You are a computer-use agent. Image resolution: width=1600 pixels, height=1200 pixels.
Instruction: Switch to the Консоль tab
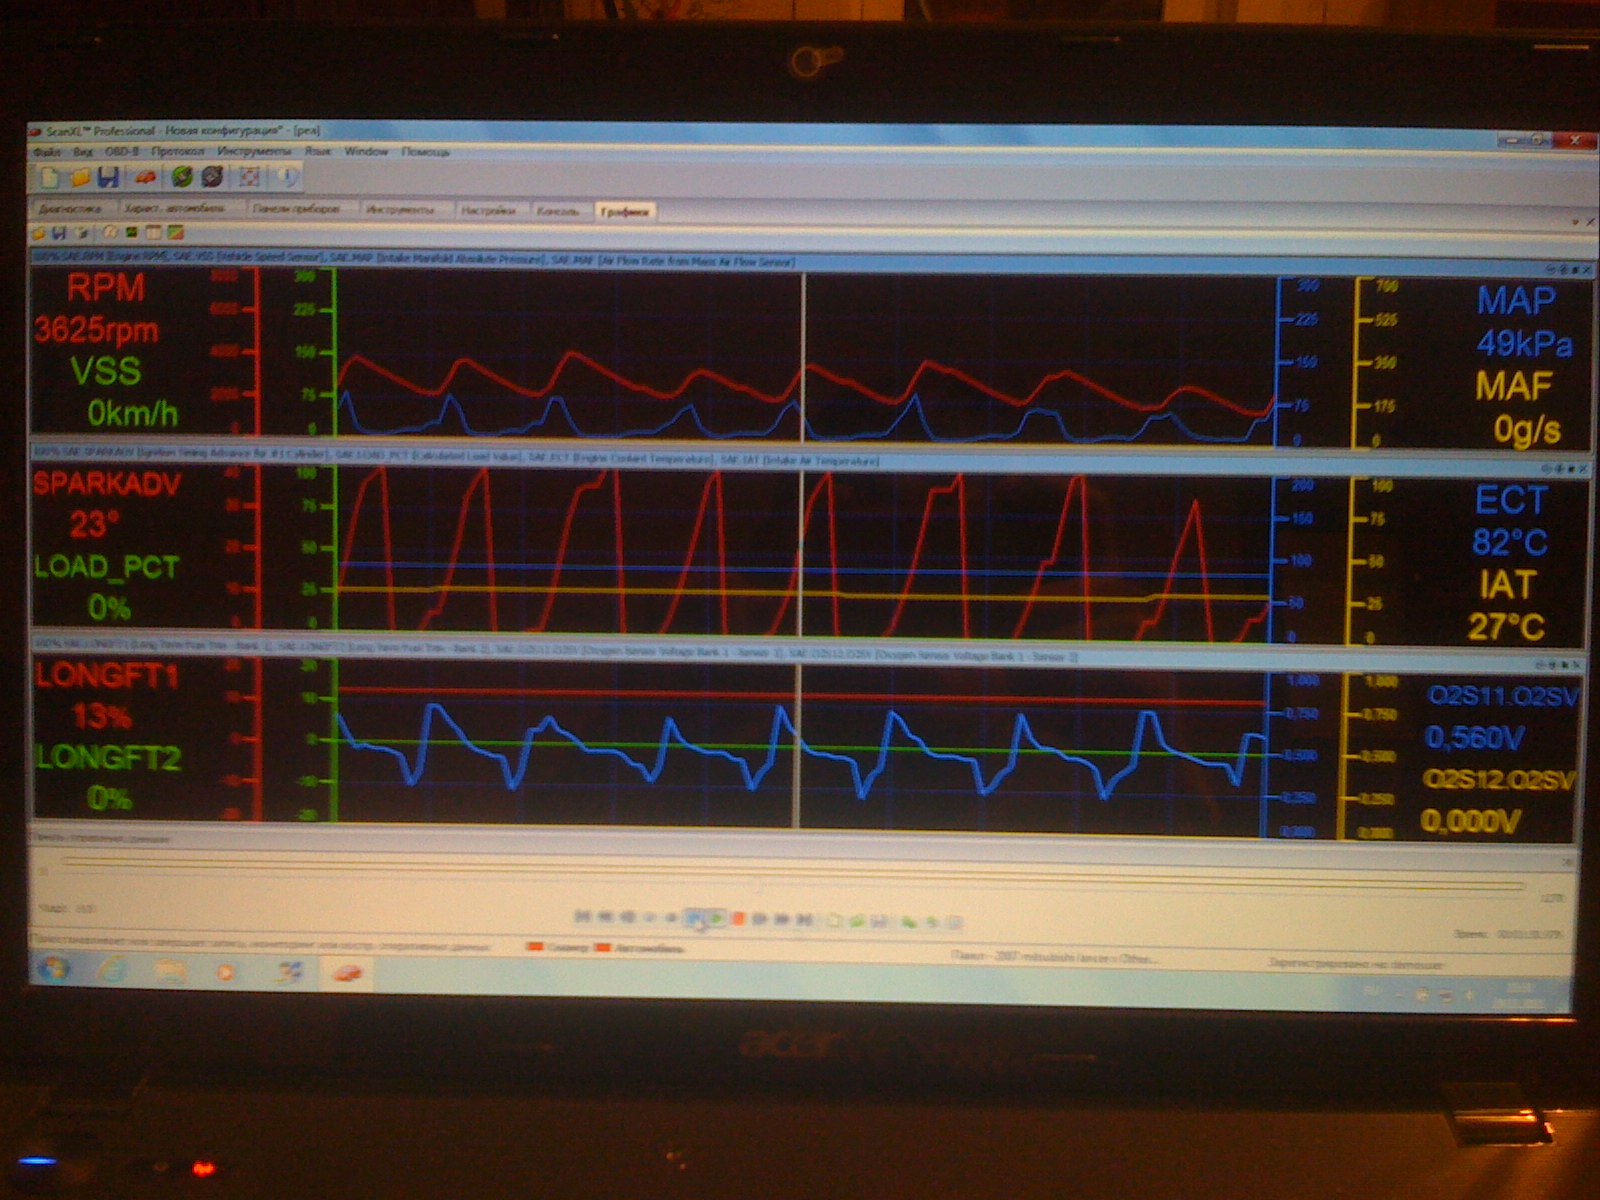coord(557,211)
